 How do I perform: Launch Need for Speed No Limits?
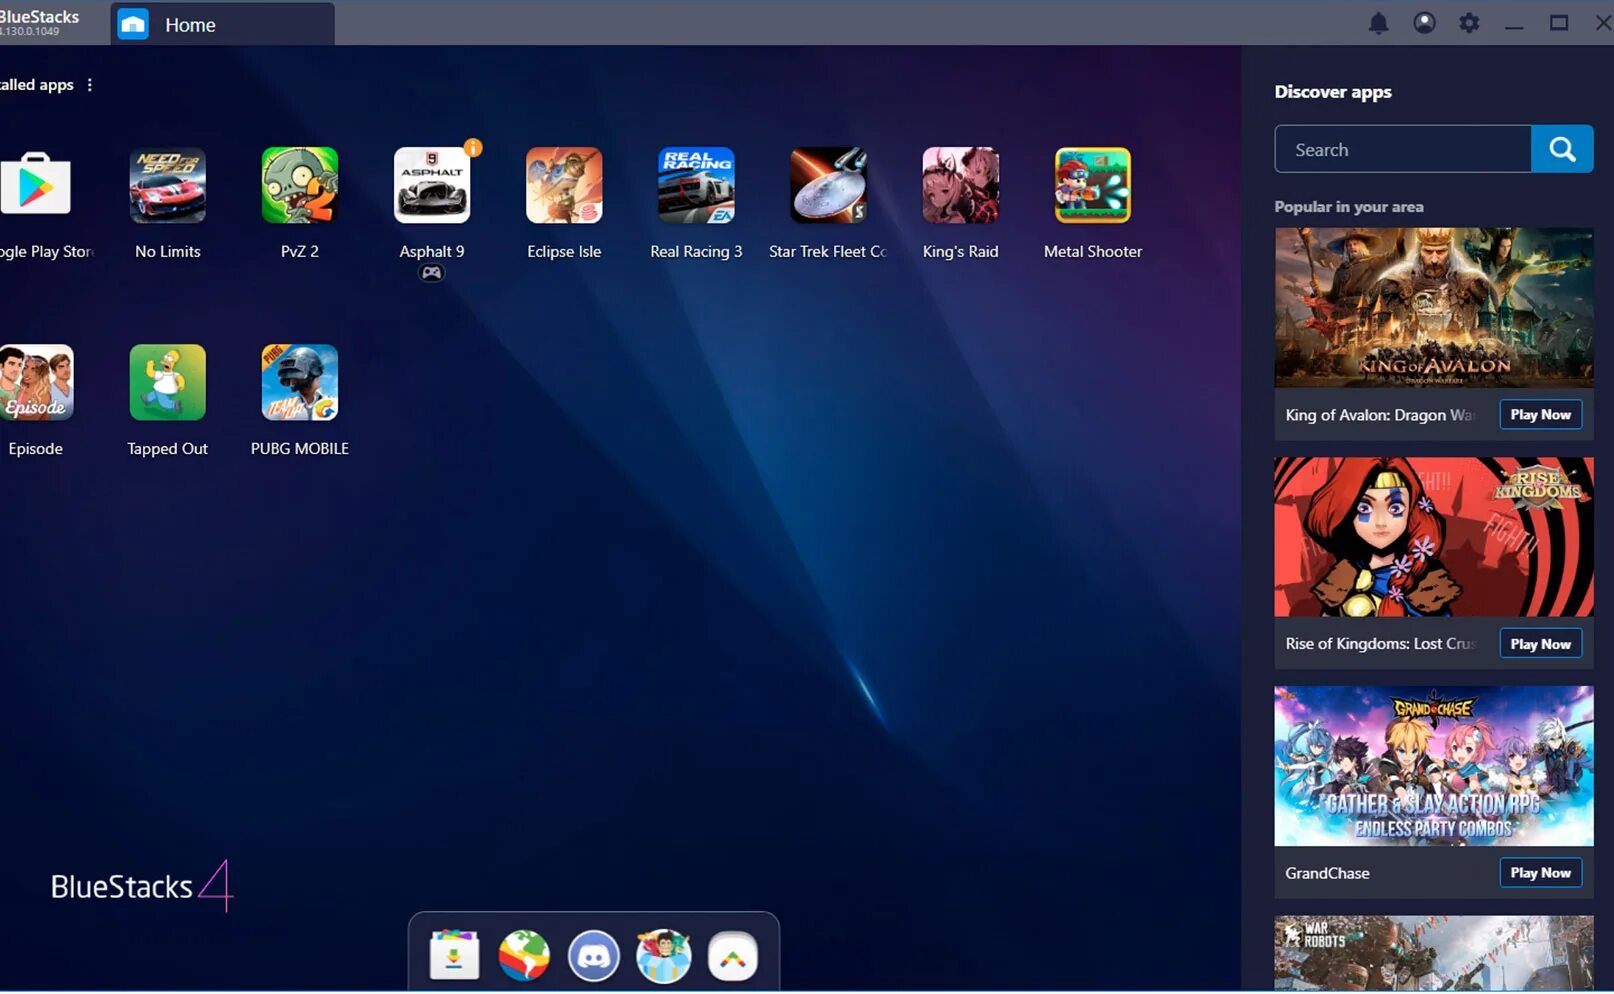pos(168,185)
